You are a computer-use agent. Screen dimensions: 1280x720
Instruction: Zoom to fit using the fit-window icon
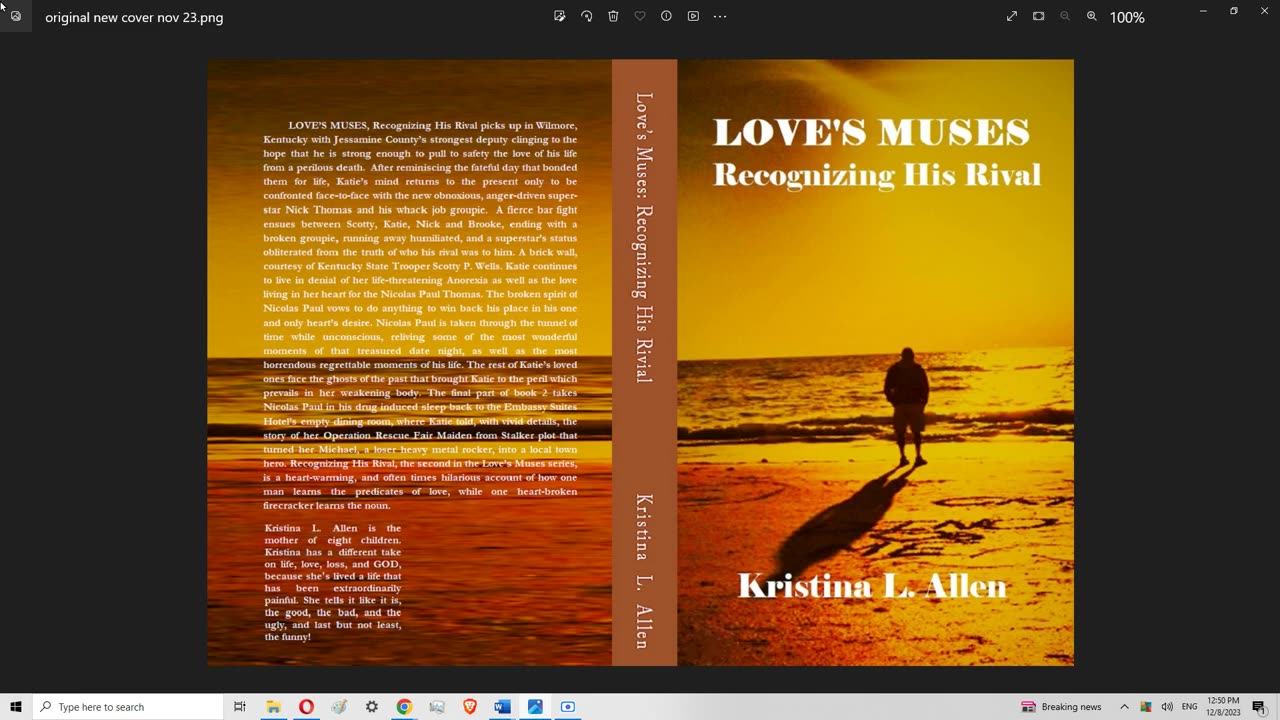pyautogui.click(x=1039, y=16)
